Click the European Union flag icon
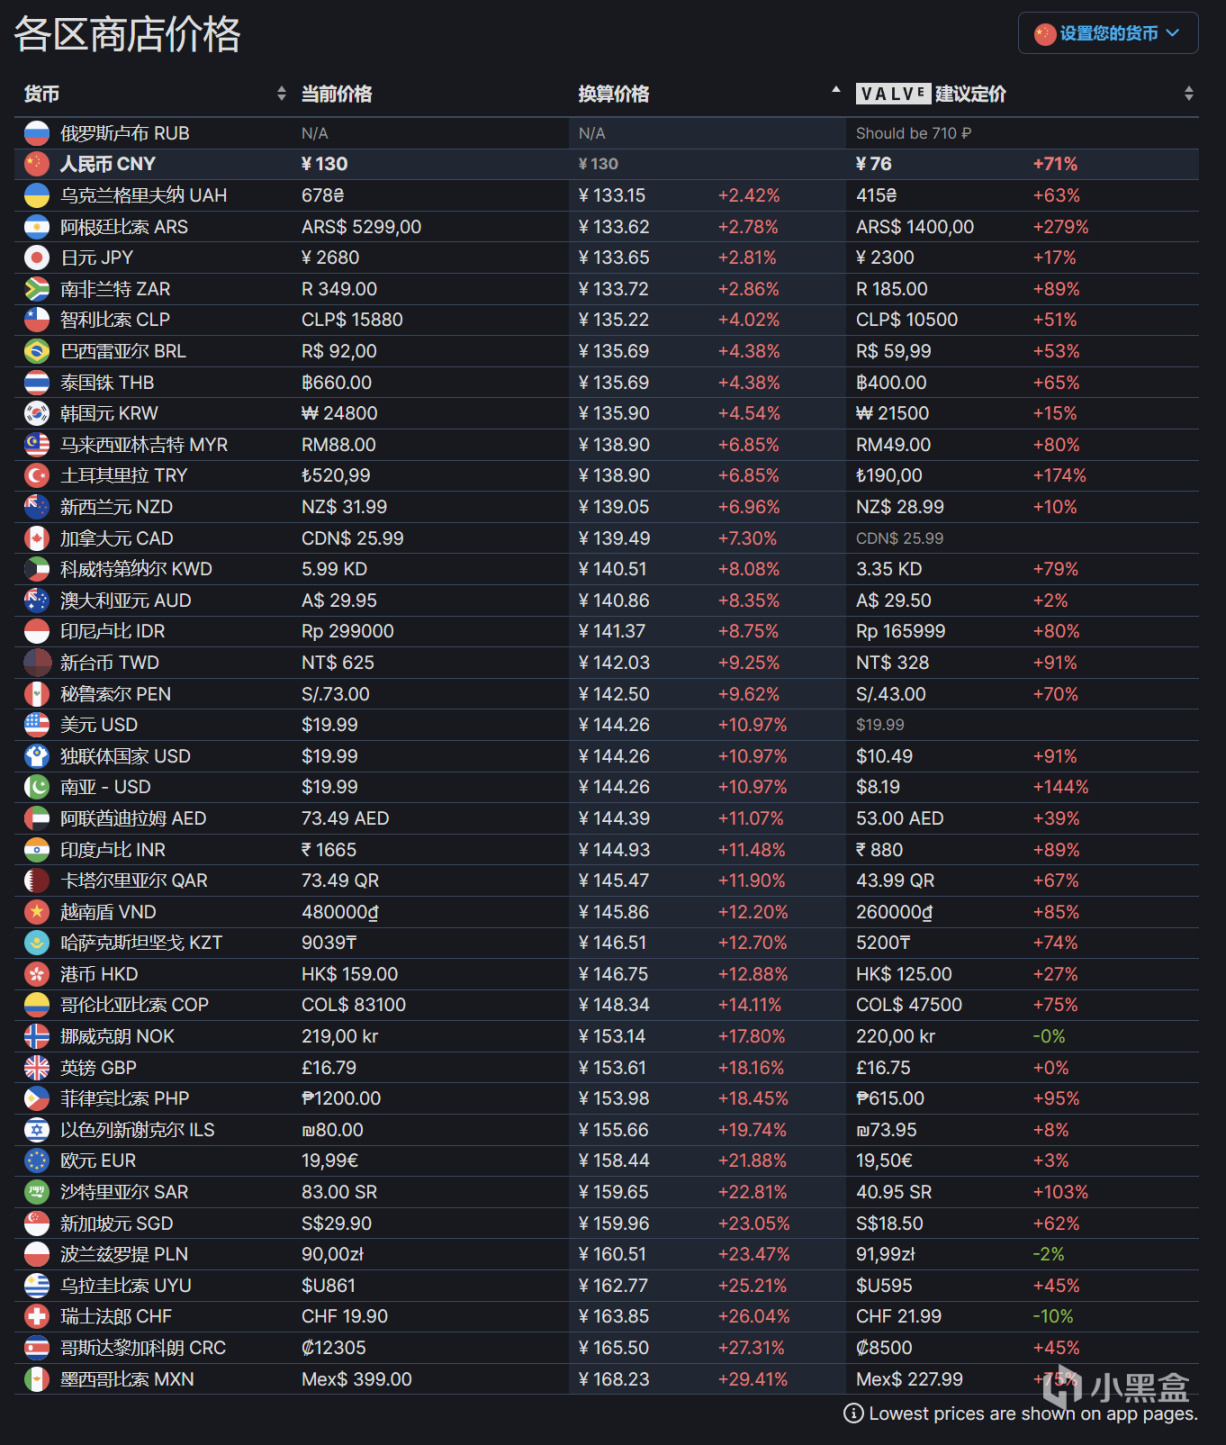 pos(37,1161)
